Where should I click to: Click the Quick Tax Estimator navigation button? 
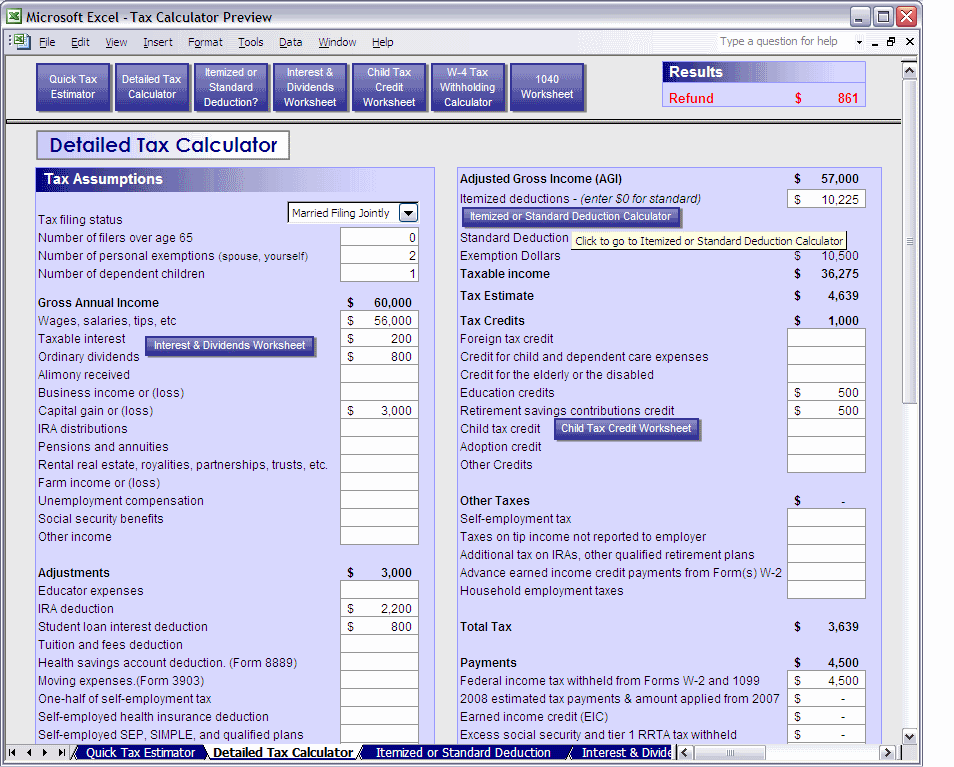(73, 87)
